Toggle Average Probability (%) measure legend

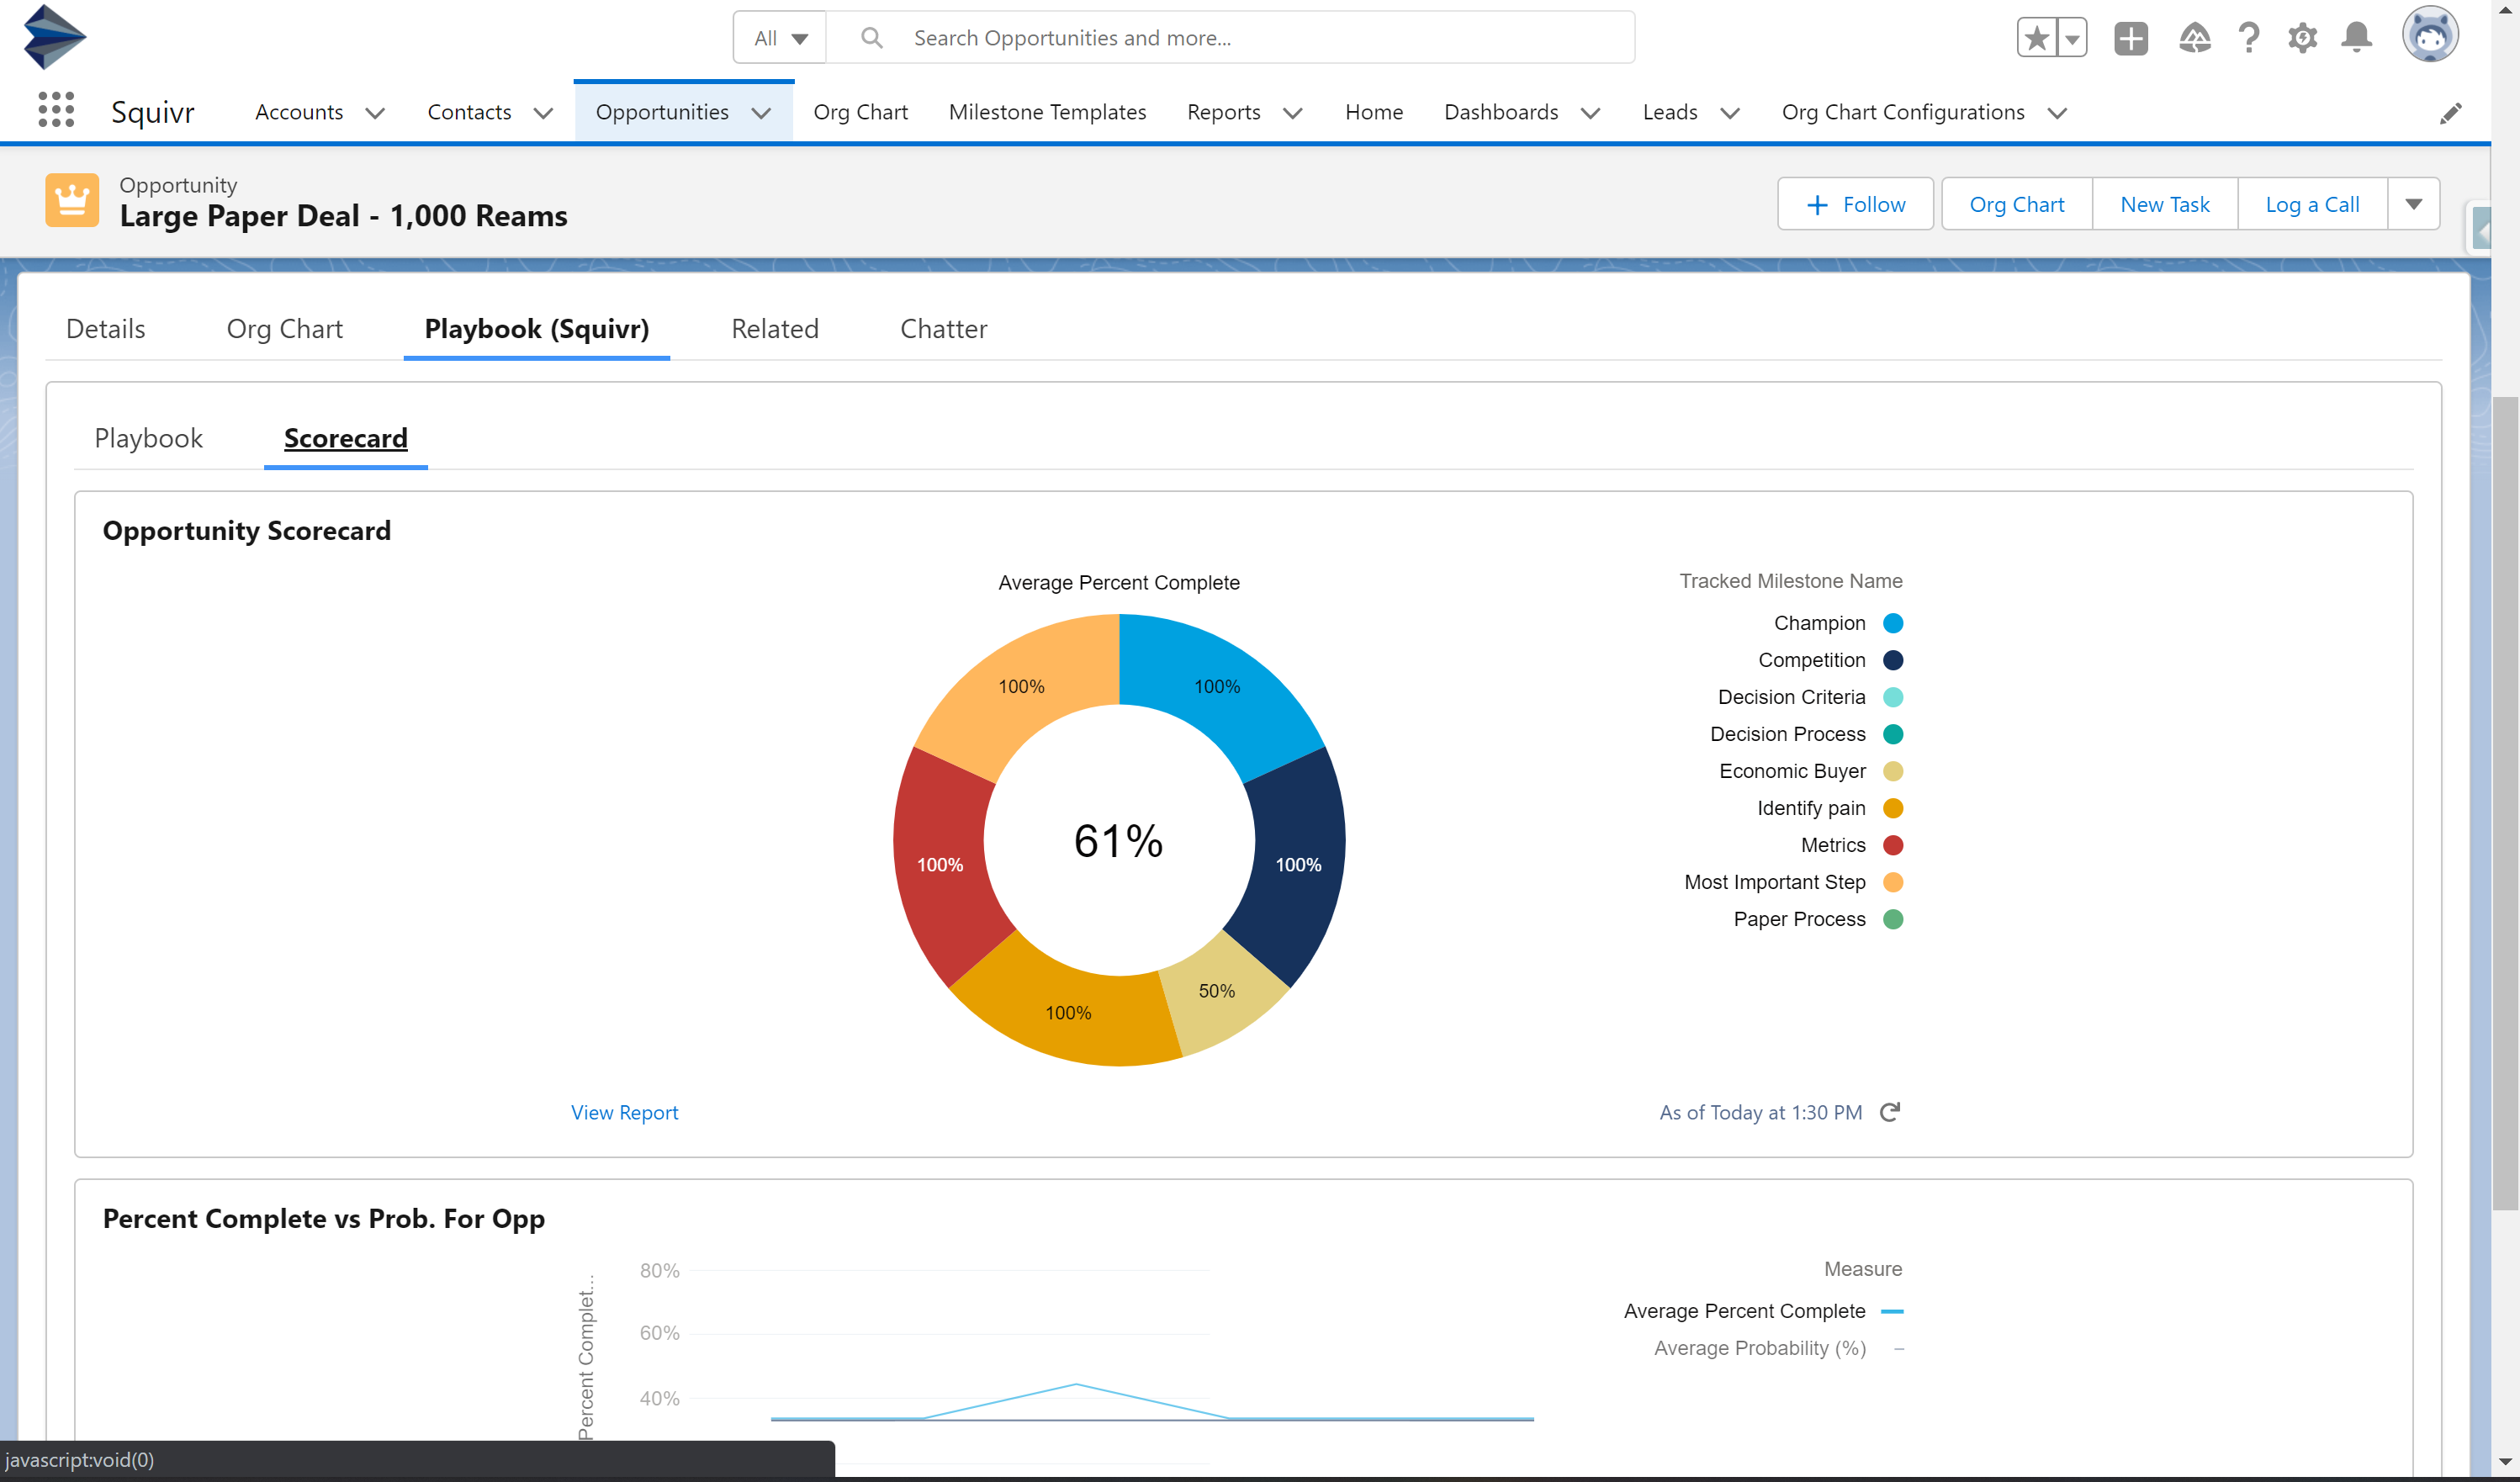click(x=1760, y=1348)
